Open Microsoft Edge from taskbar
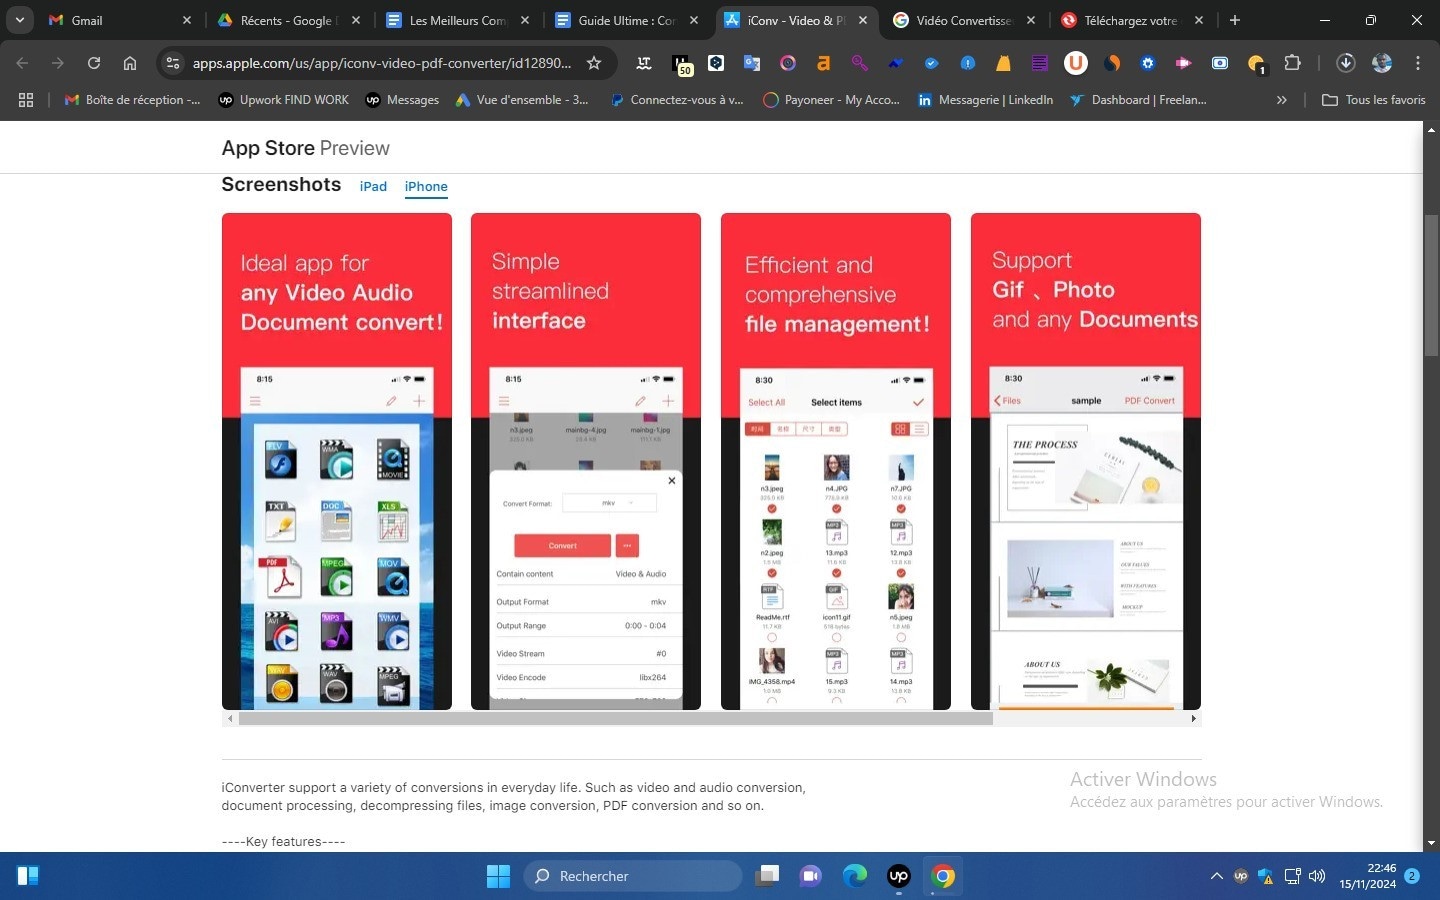The width and height of the screenshot is (1440, 900). (x=854, y=876)
